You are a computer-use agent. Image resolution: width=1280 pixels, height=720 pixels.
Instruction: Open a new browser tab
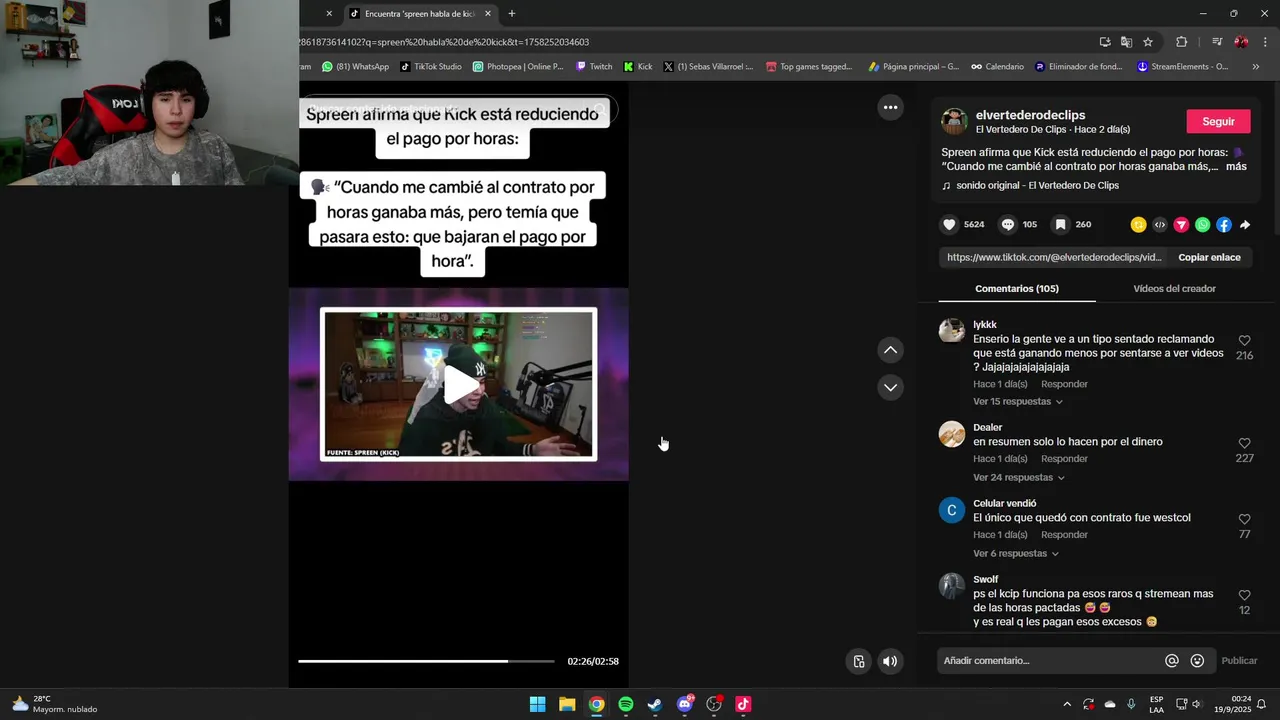pos(512,14)
